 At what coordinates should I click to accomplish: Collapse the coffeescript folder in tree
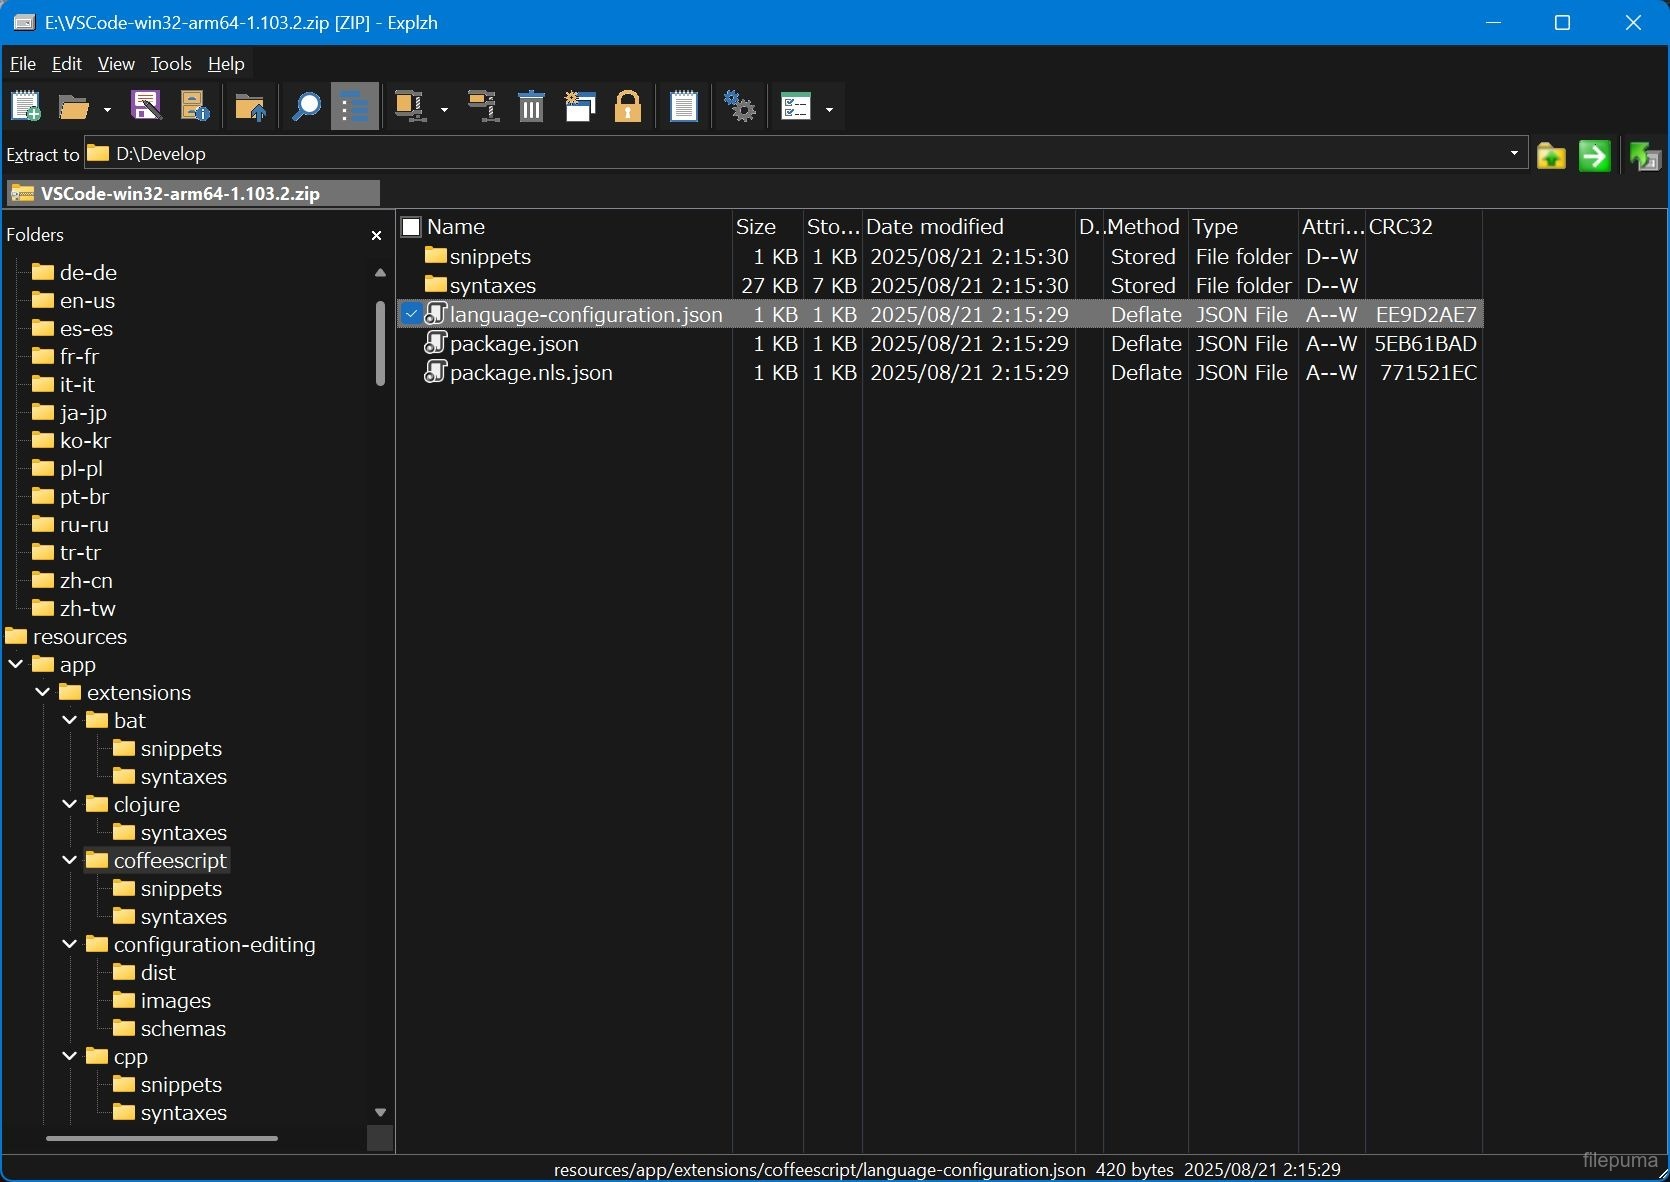pyautogui.click(x=69, y=860)
